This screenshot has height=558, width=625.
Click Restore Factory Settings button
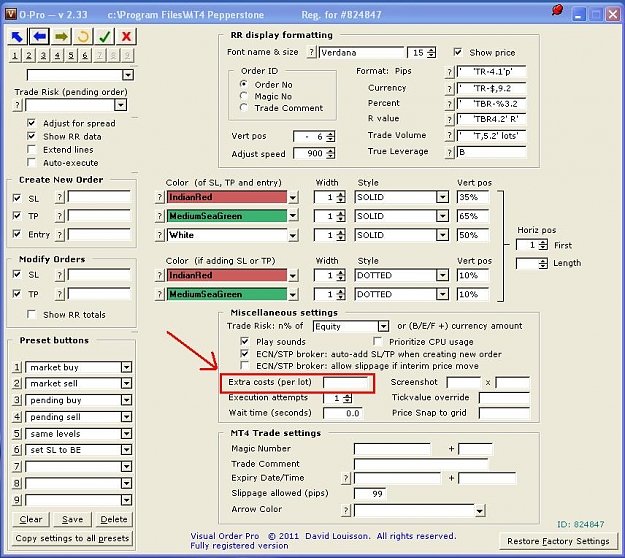[x=558, y=541]
